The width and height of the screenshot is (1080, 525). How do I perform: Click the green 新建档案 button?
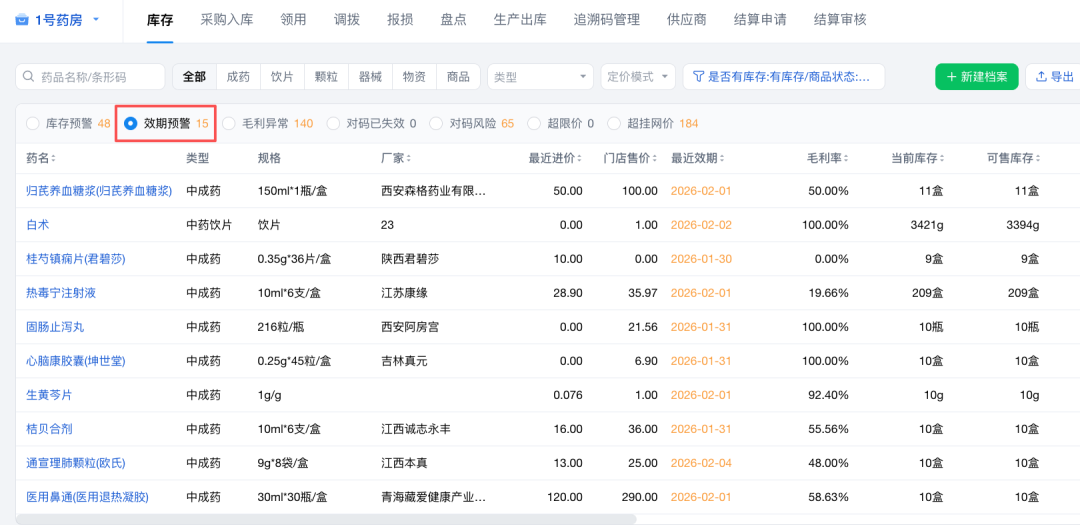977,76
